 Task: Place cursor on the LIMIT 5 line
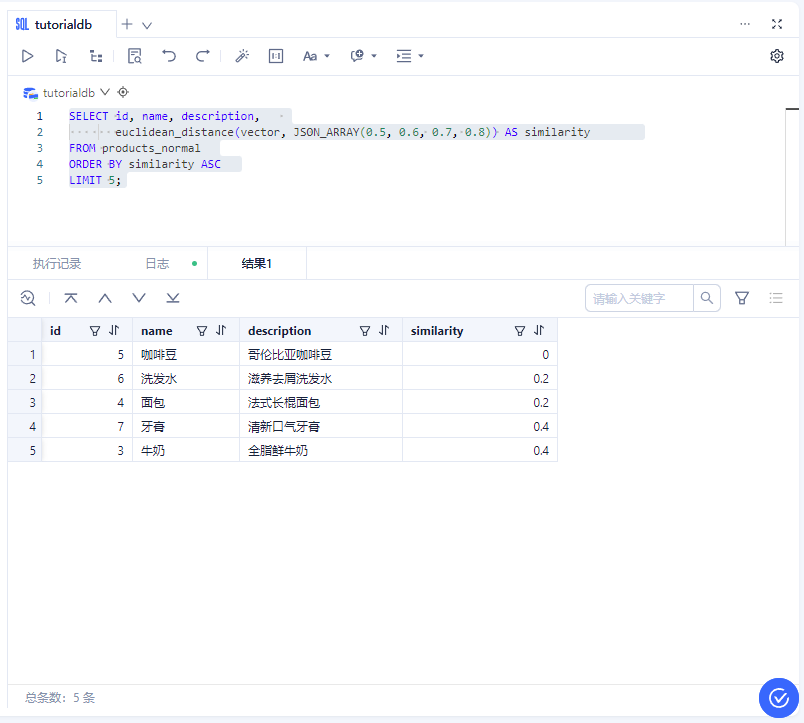pyautogui.click(x=95, y=180)
